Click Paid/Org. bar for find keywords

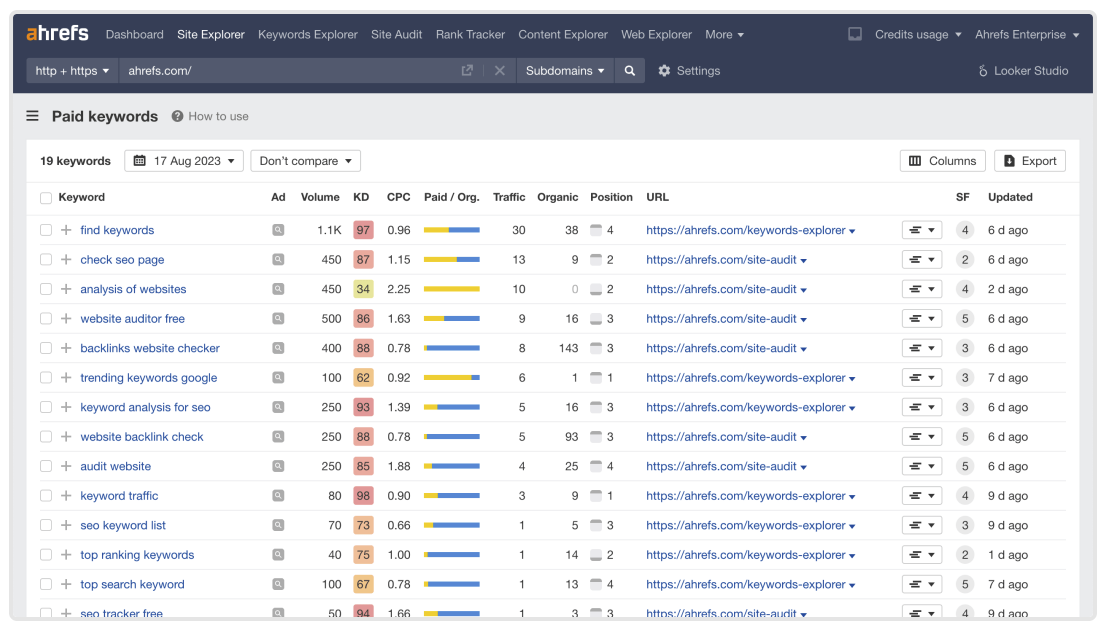point(452,230)
